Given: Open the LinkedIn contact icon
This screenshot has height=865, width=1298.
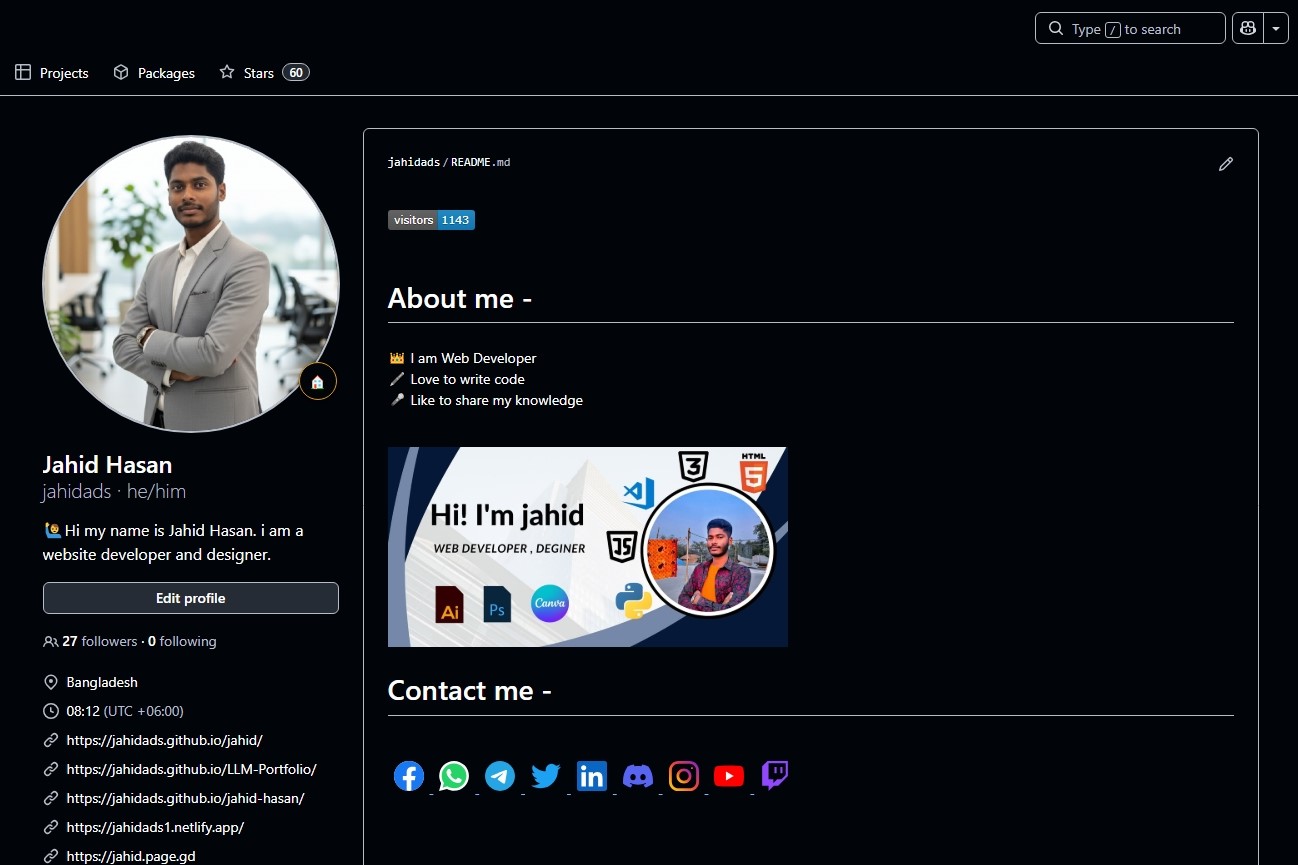Looking at the screenshot, I should coord(592,776).
